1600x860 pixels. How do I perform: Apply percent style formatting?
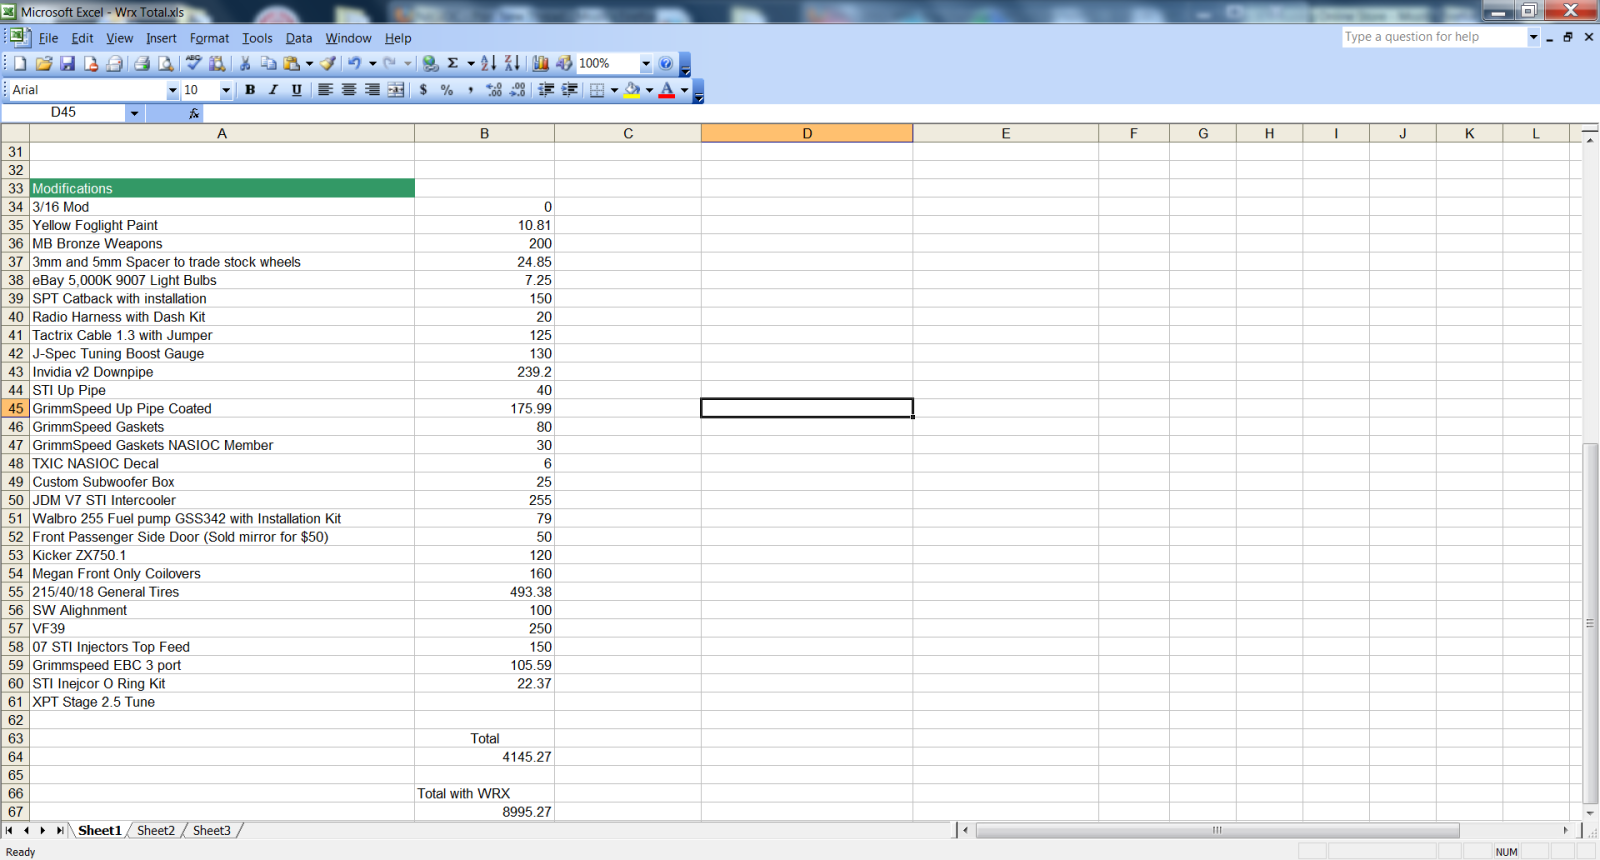pyautogui.click(x=447, y=90)
